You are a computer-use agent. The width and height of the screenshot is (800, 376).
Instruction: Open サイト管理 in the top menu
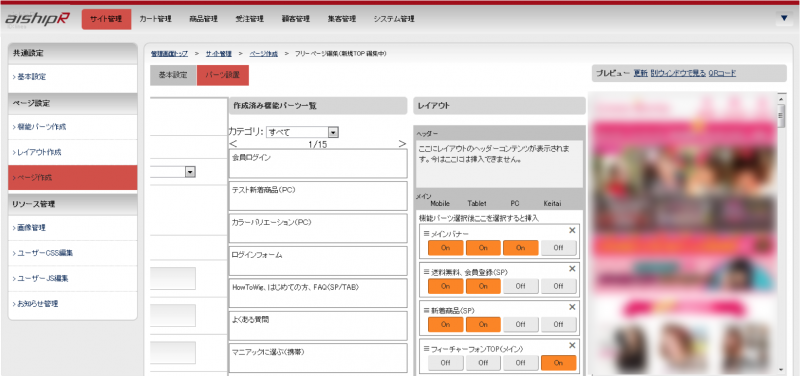[x=106, y=19]
